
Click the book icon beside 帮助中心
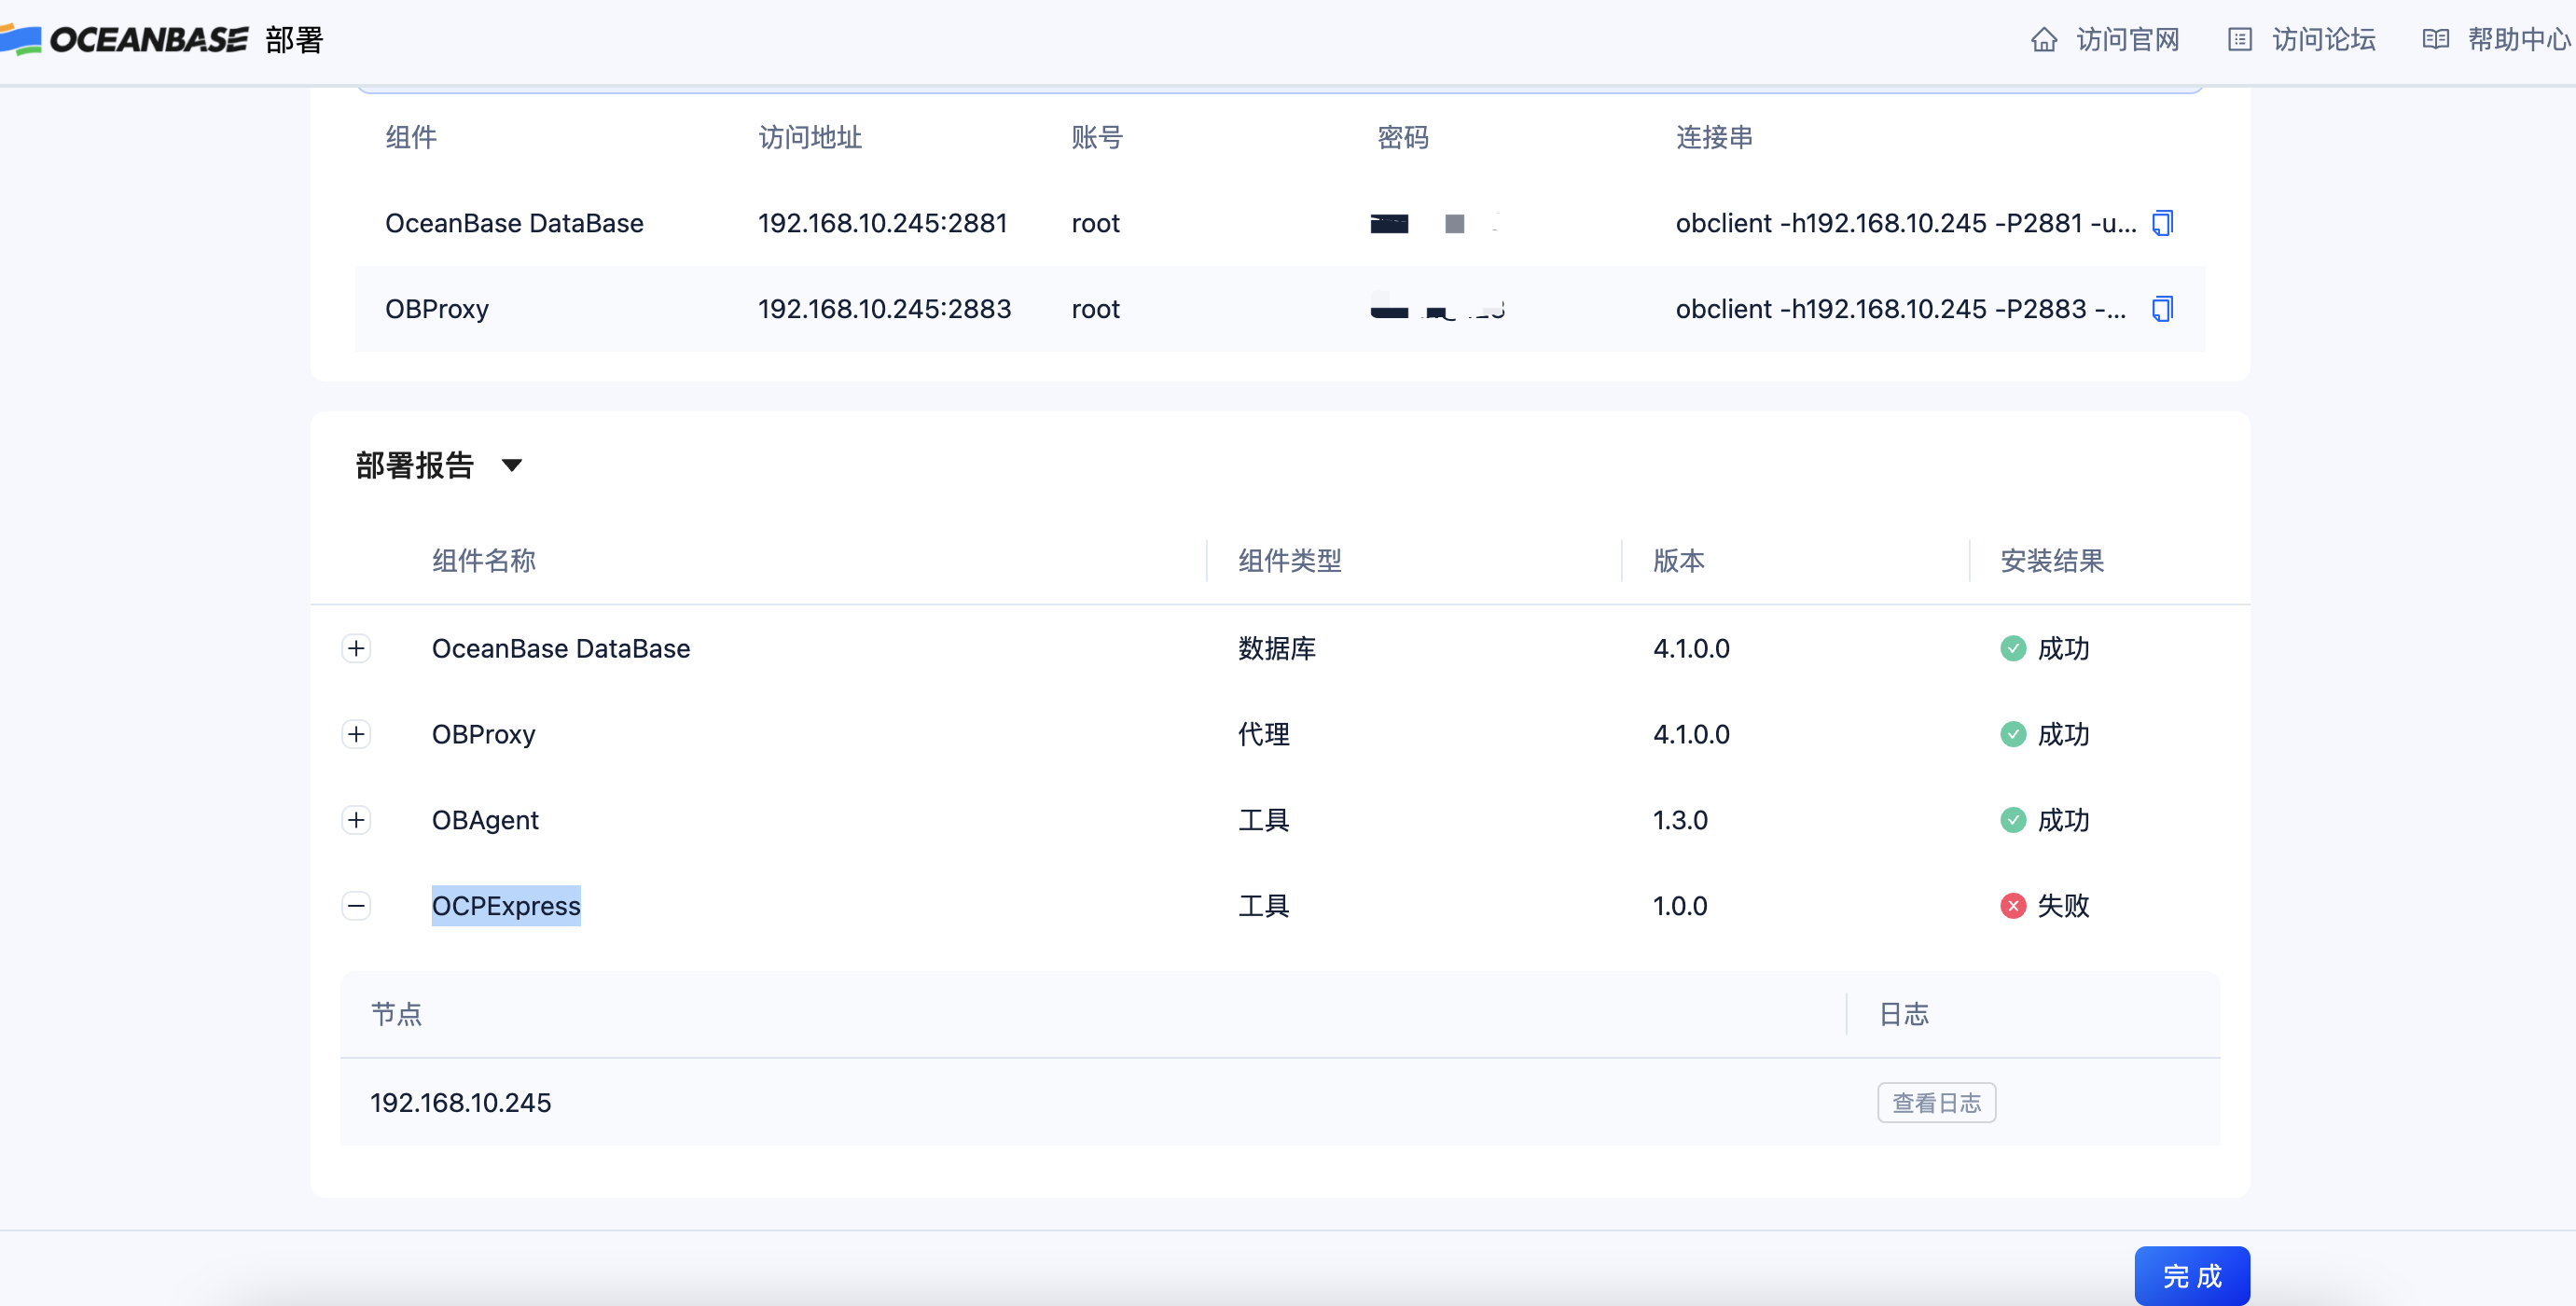pyautogui.click(x=2436, y=40)
